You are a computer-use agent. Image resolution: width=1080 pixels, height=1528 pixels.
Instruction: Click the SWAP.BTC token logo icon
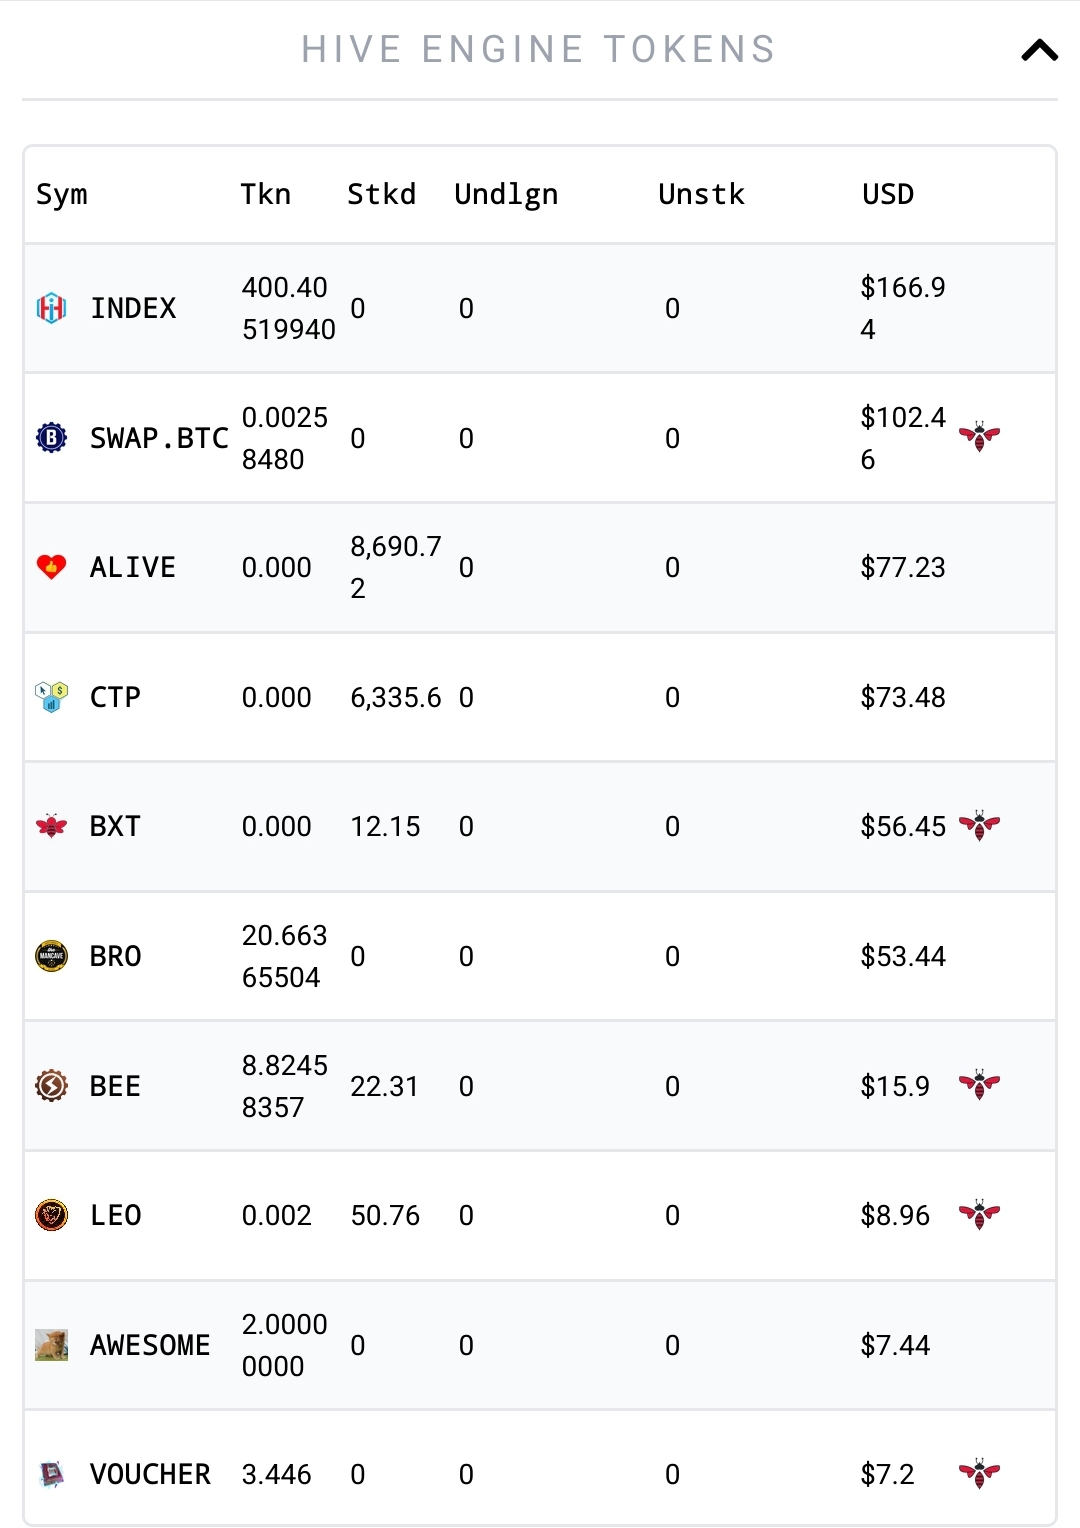coord(51,438)
